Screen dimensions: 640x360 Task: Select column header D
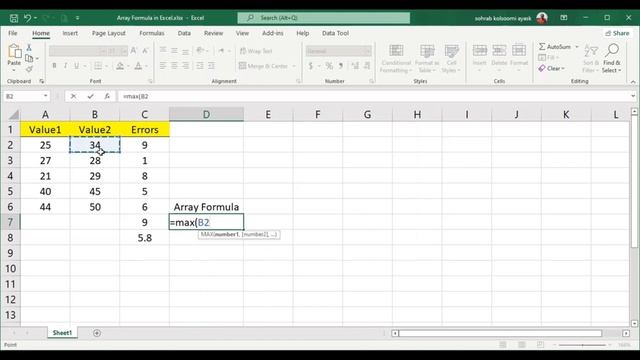tap(207, 115)
